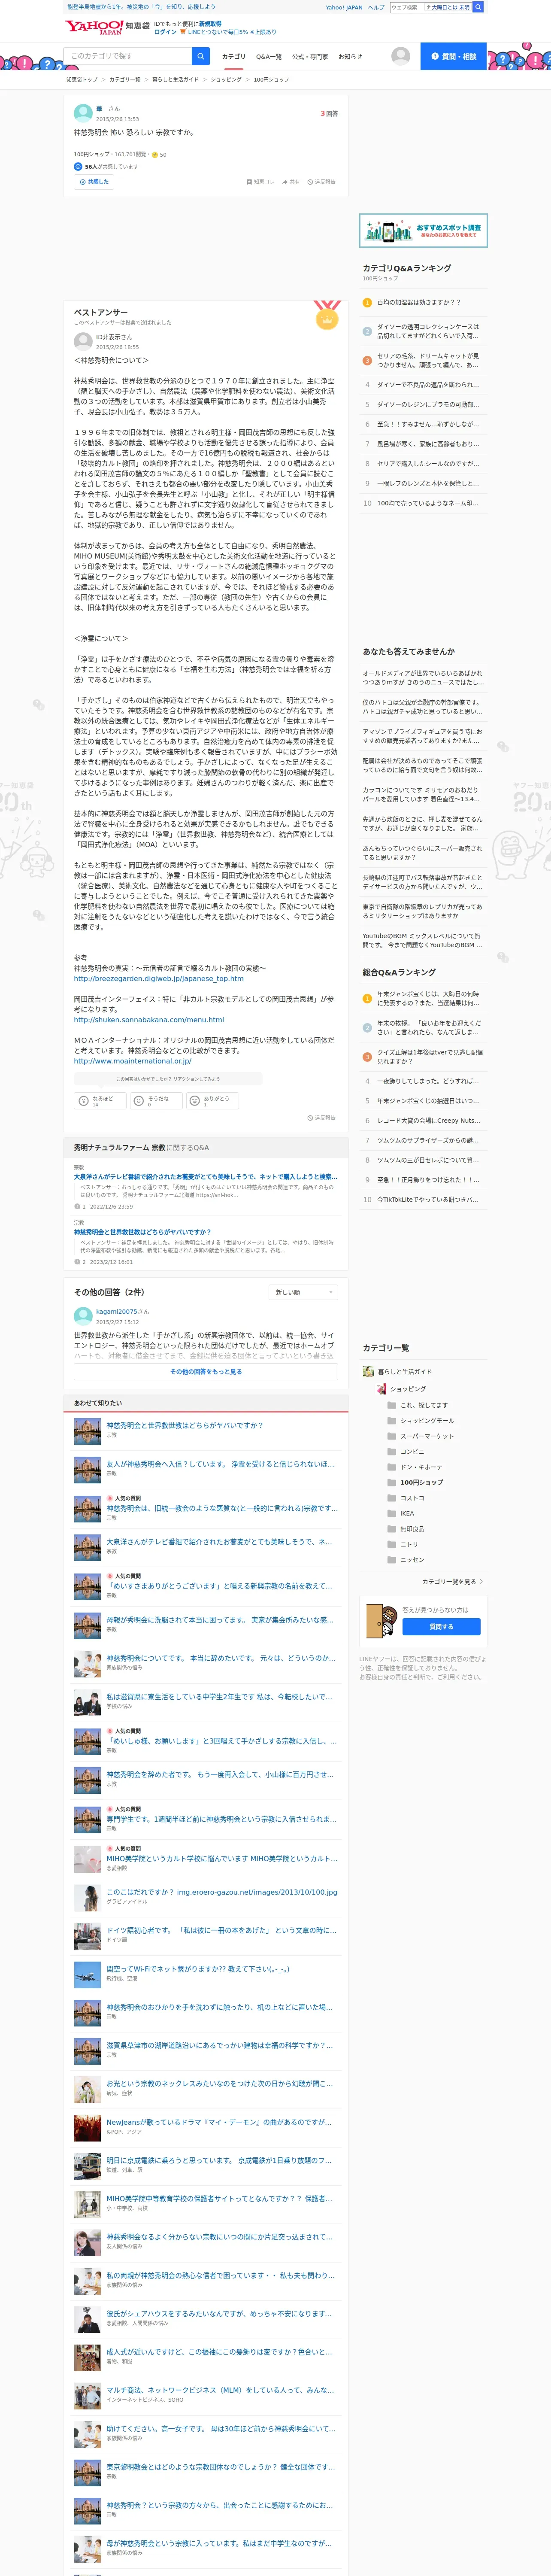Click the 暮らしと生活ガイド category thumbnail

pyautogui.click(x=368, y=1372)
